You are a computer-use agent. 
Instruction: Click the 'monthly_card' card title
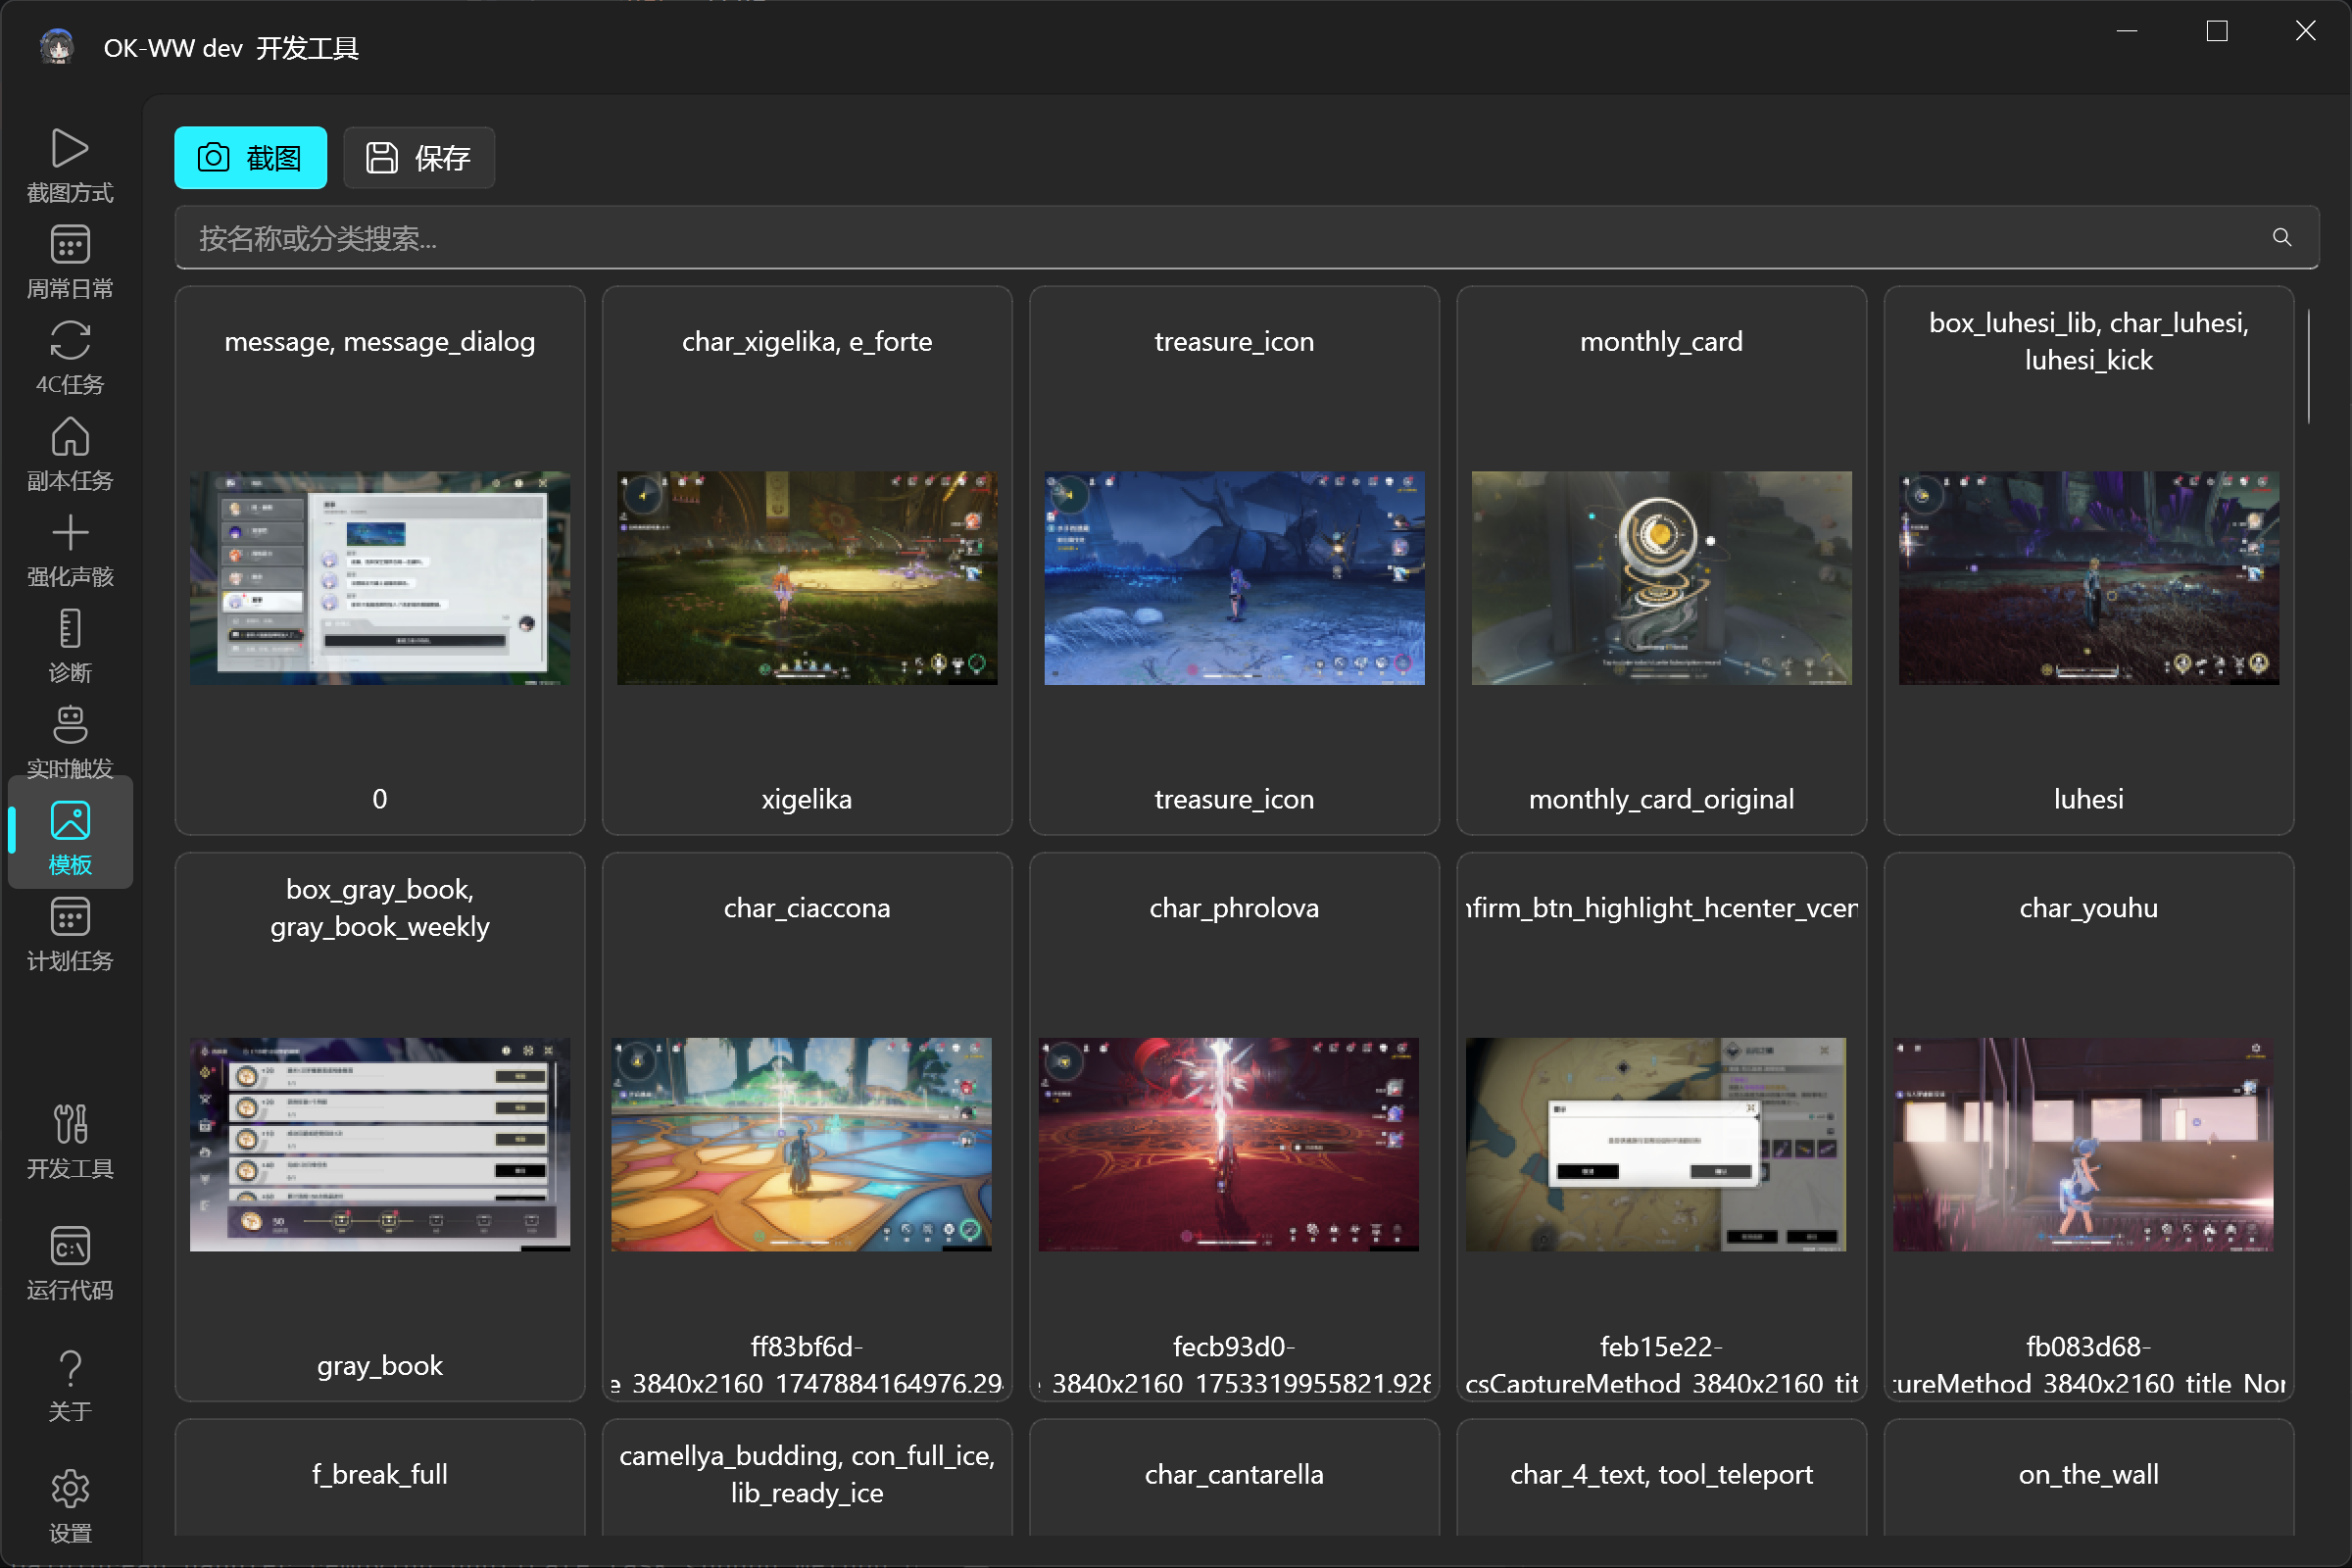coord(1662,342)
